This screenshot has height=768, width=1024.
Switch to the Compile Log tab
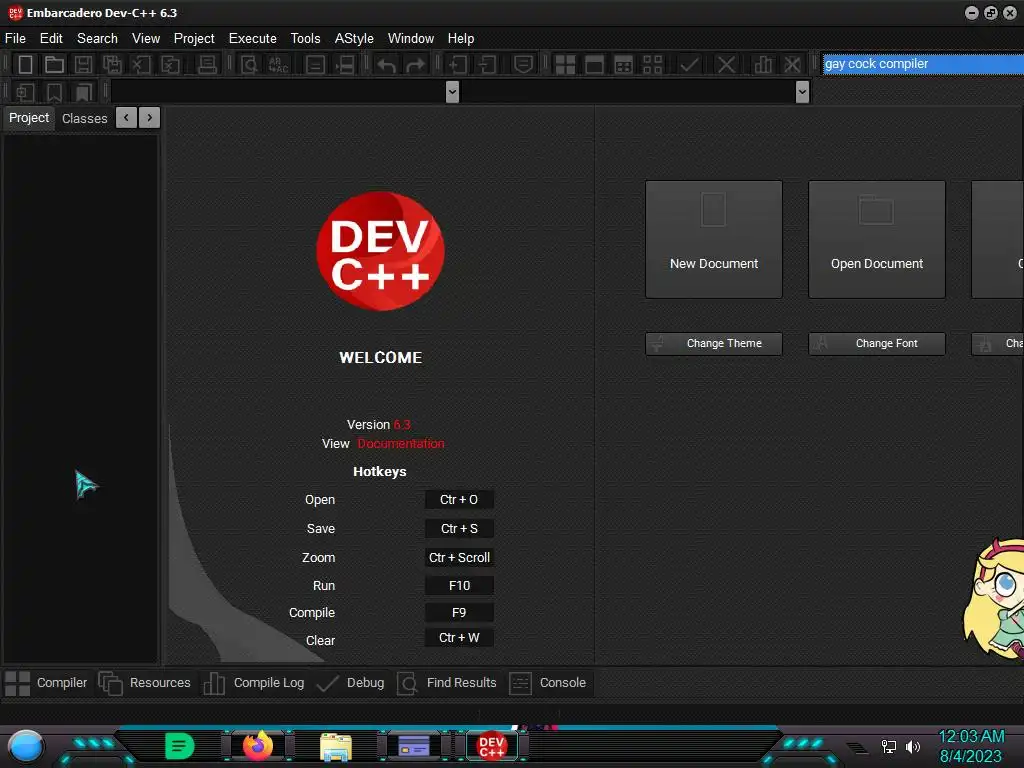click(x=254, y=683)
